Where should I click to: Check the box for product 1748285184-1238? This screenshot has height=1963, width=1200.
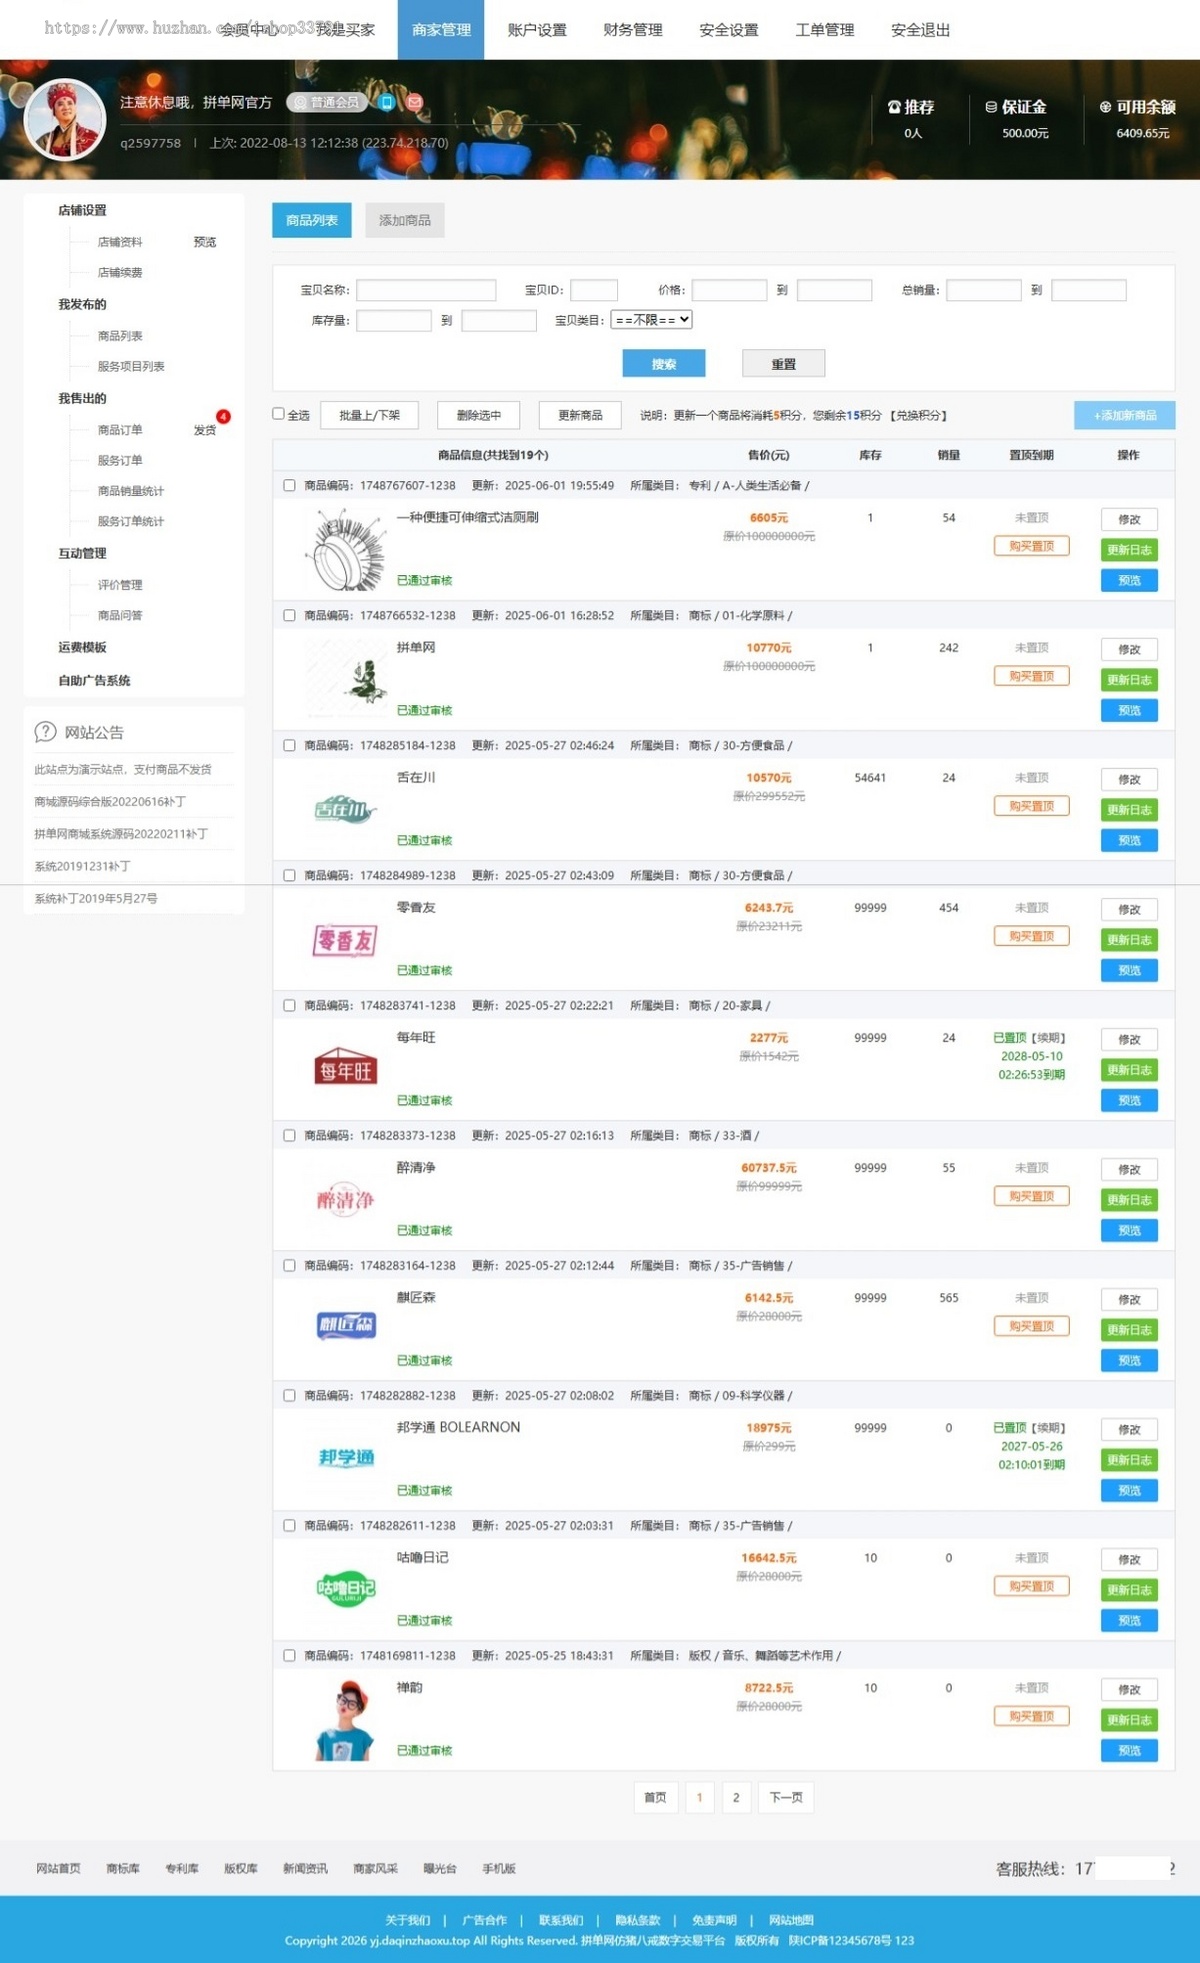tap(289, 745)
